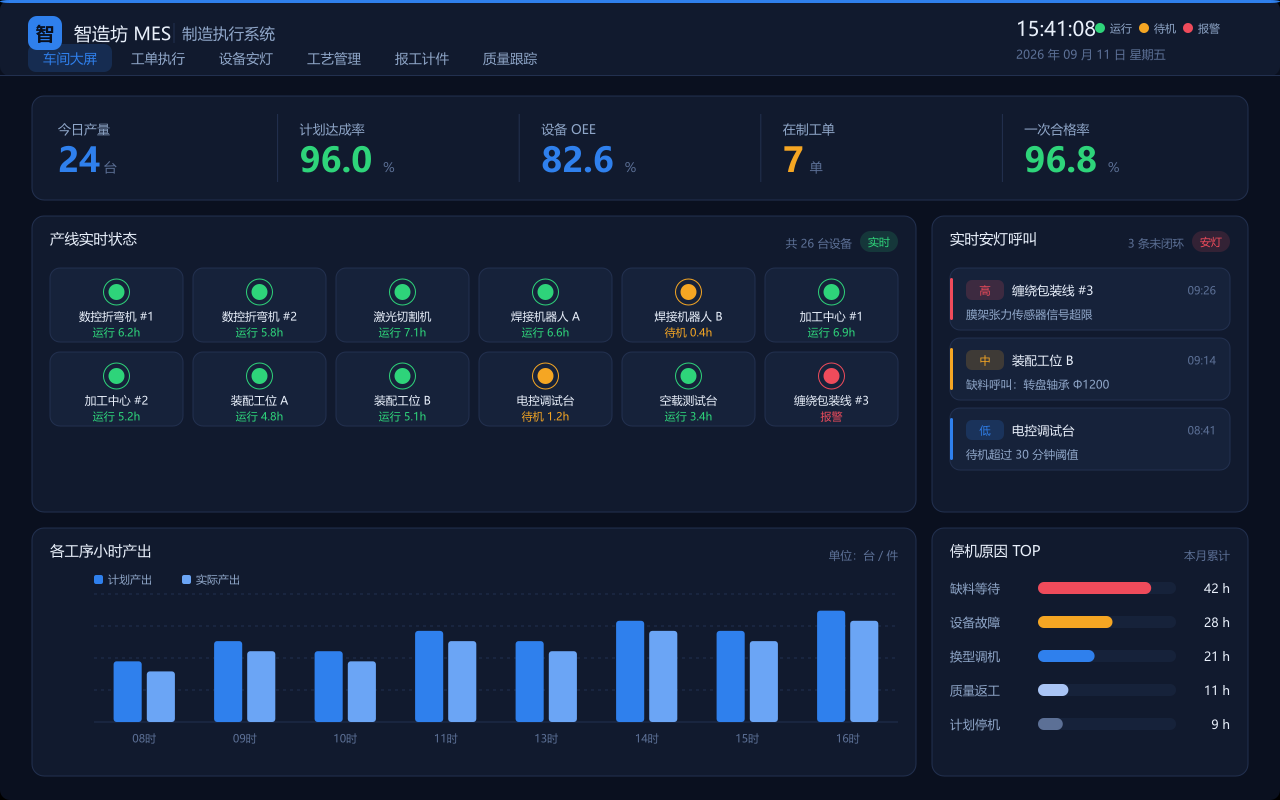
Task: Click the 一次合格率 value 96.8
Action: (1060, 160)
